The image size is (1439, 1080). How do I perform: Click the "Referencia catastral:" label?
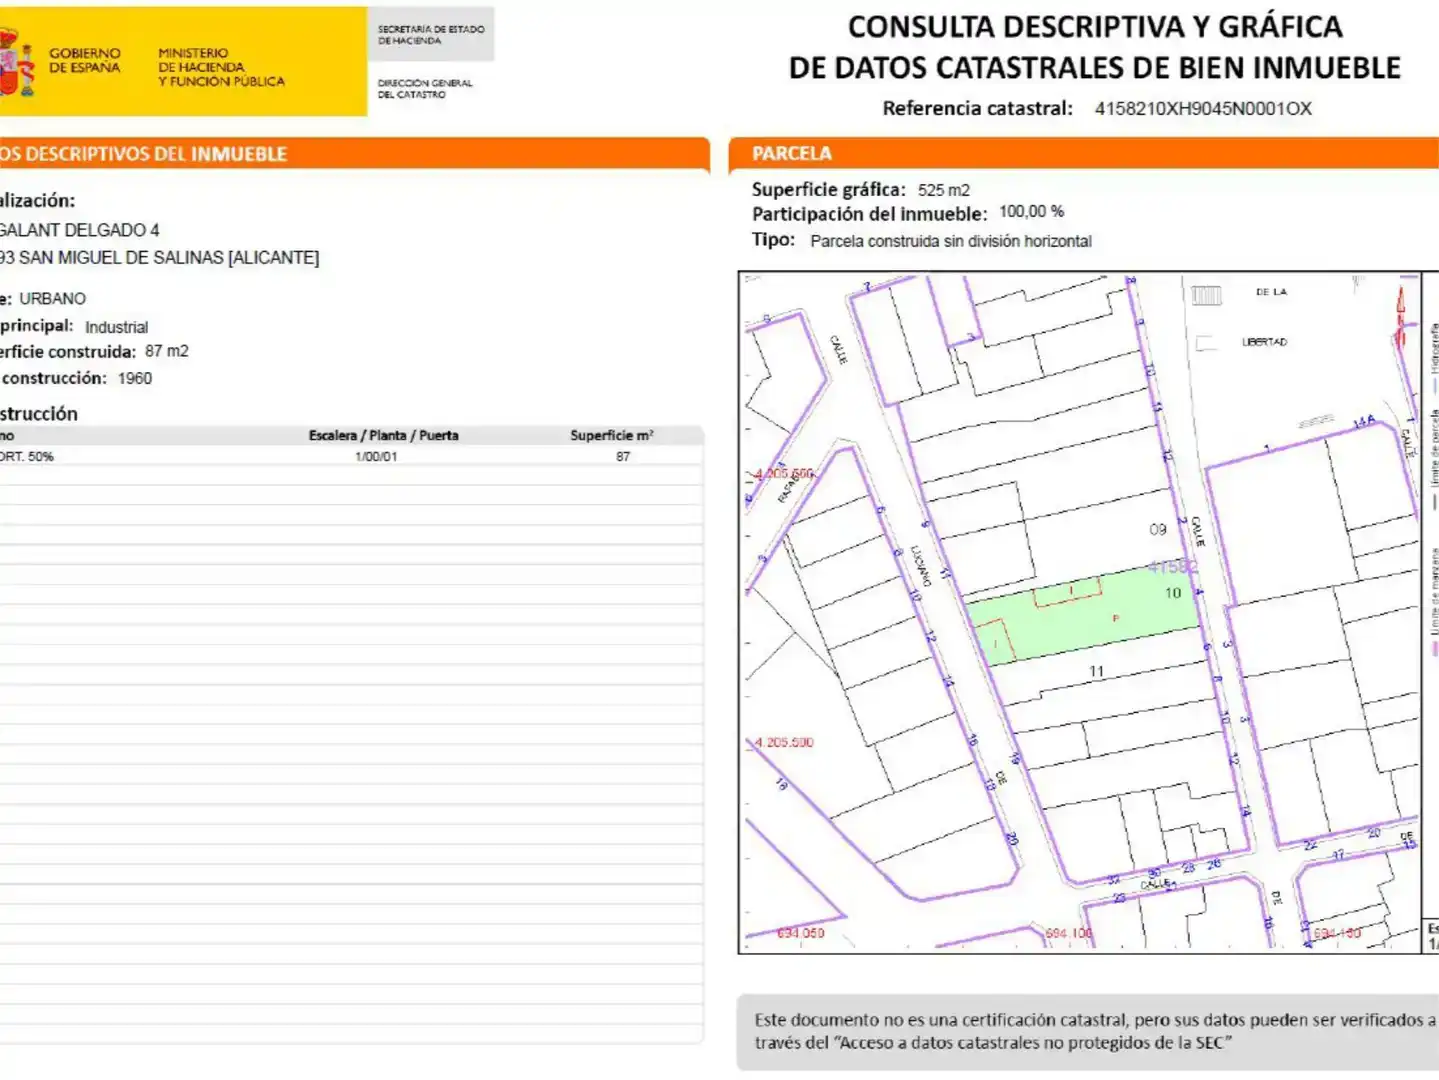[x=977, y=109]
